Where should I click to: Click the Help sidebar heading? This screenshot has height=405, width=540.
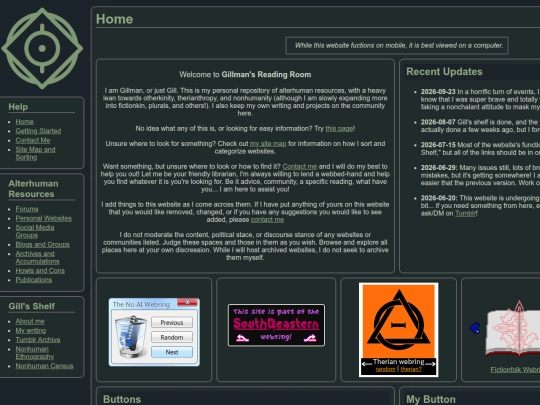pyautogui.click(x=18, y=107)
